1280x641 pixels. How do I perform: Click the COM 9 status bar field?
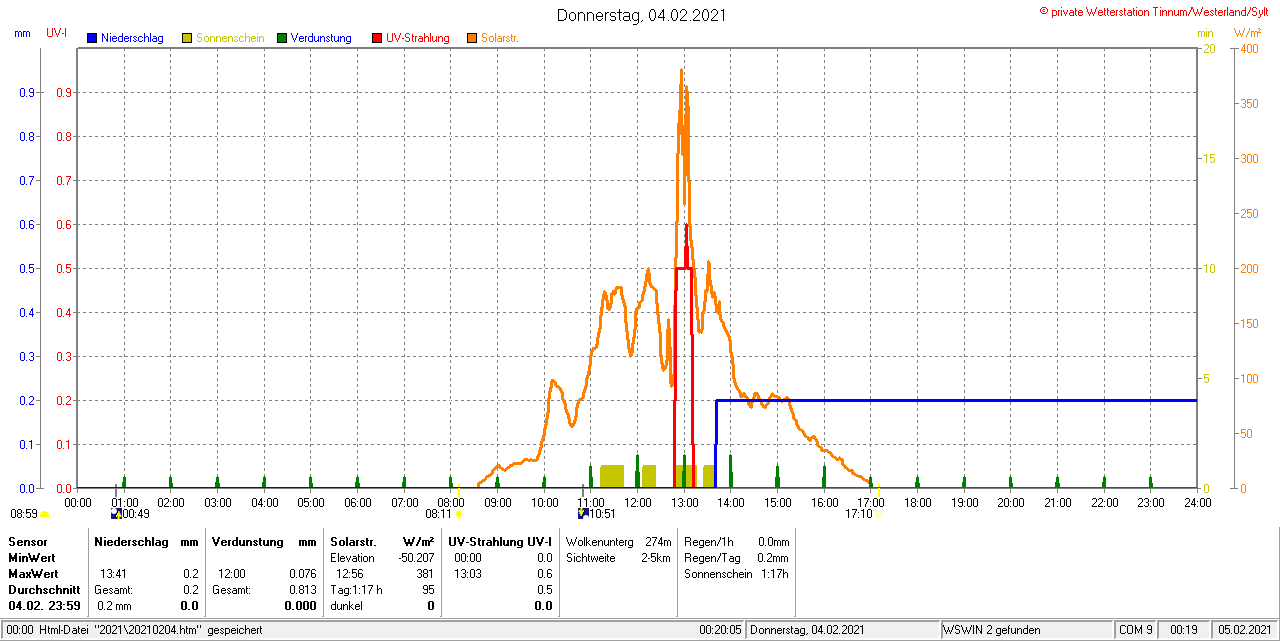[1136, 631]
